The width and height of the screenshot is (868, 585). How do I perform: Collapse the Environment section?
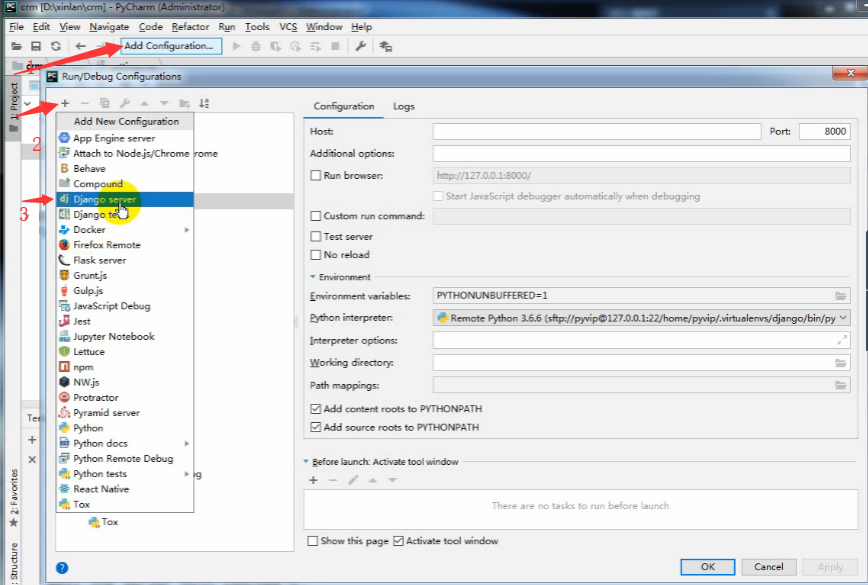click(x=313, y=277)
